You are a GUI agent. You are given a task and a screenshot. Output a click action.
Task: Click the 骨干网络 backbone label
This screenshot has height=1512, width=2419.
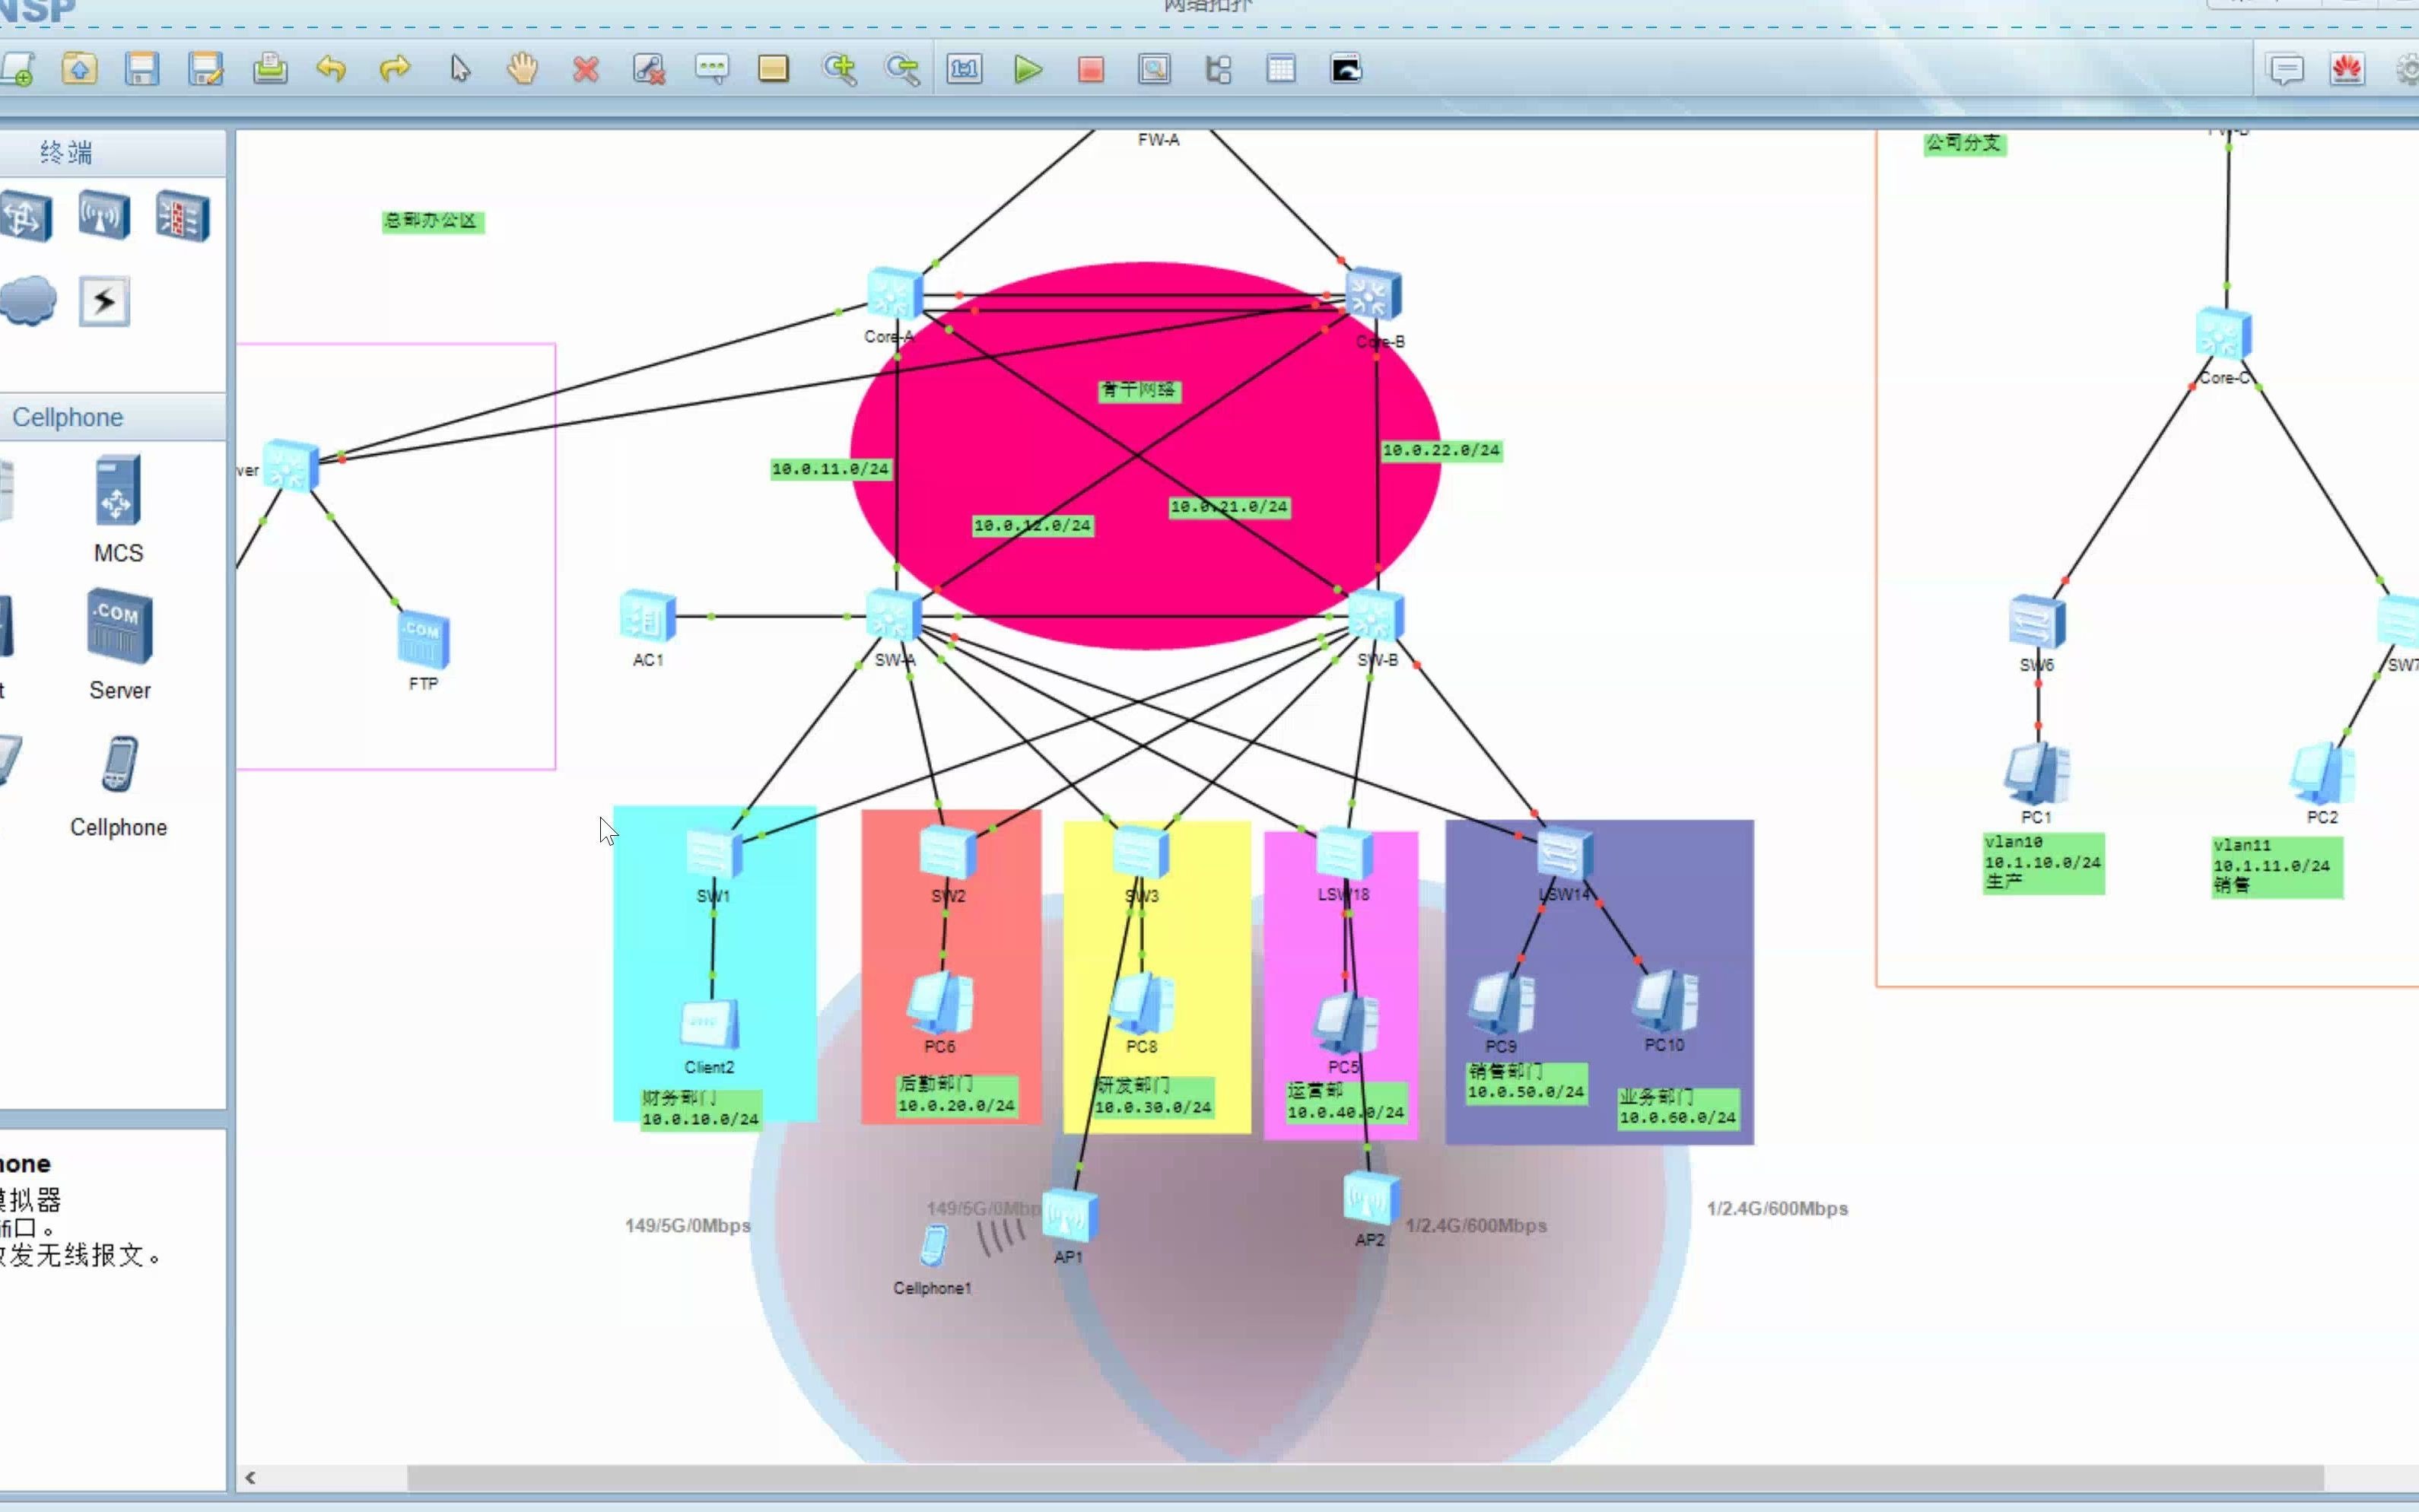(1139, 390)
